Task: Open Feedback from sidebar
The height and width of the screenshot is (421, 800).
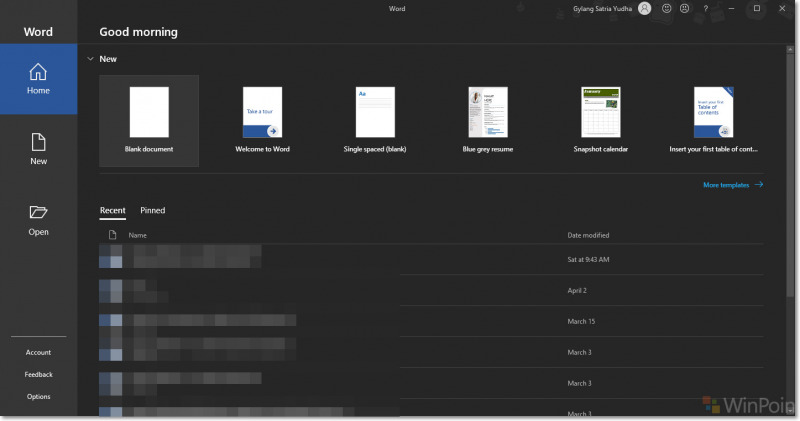Action: point(38,375)
